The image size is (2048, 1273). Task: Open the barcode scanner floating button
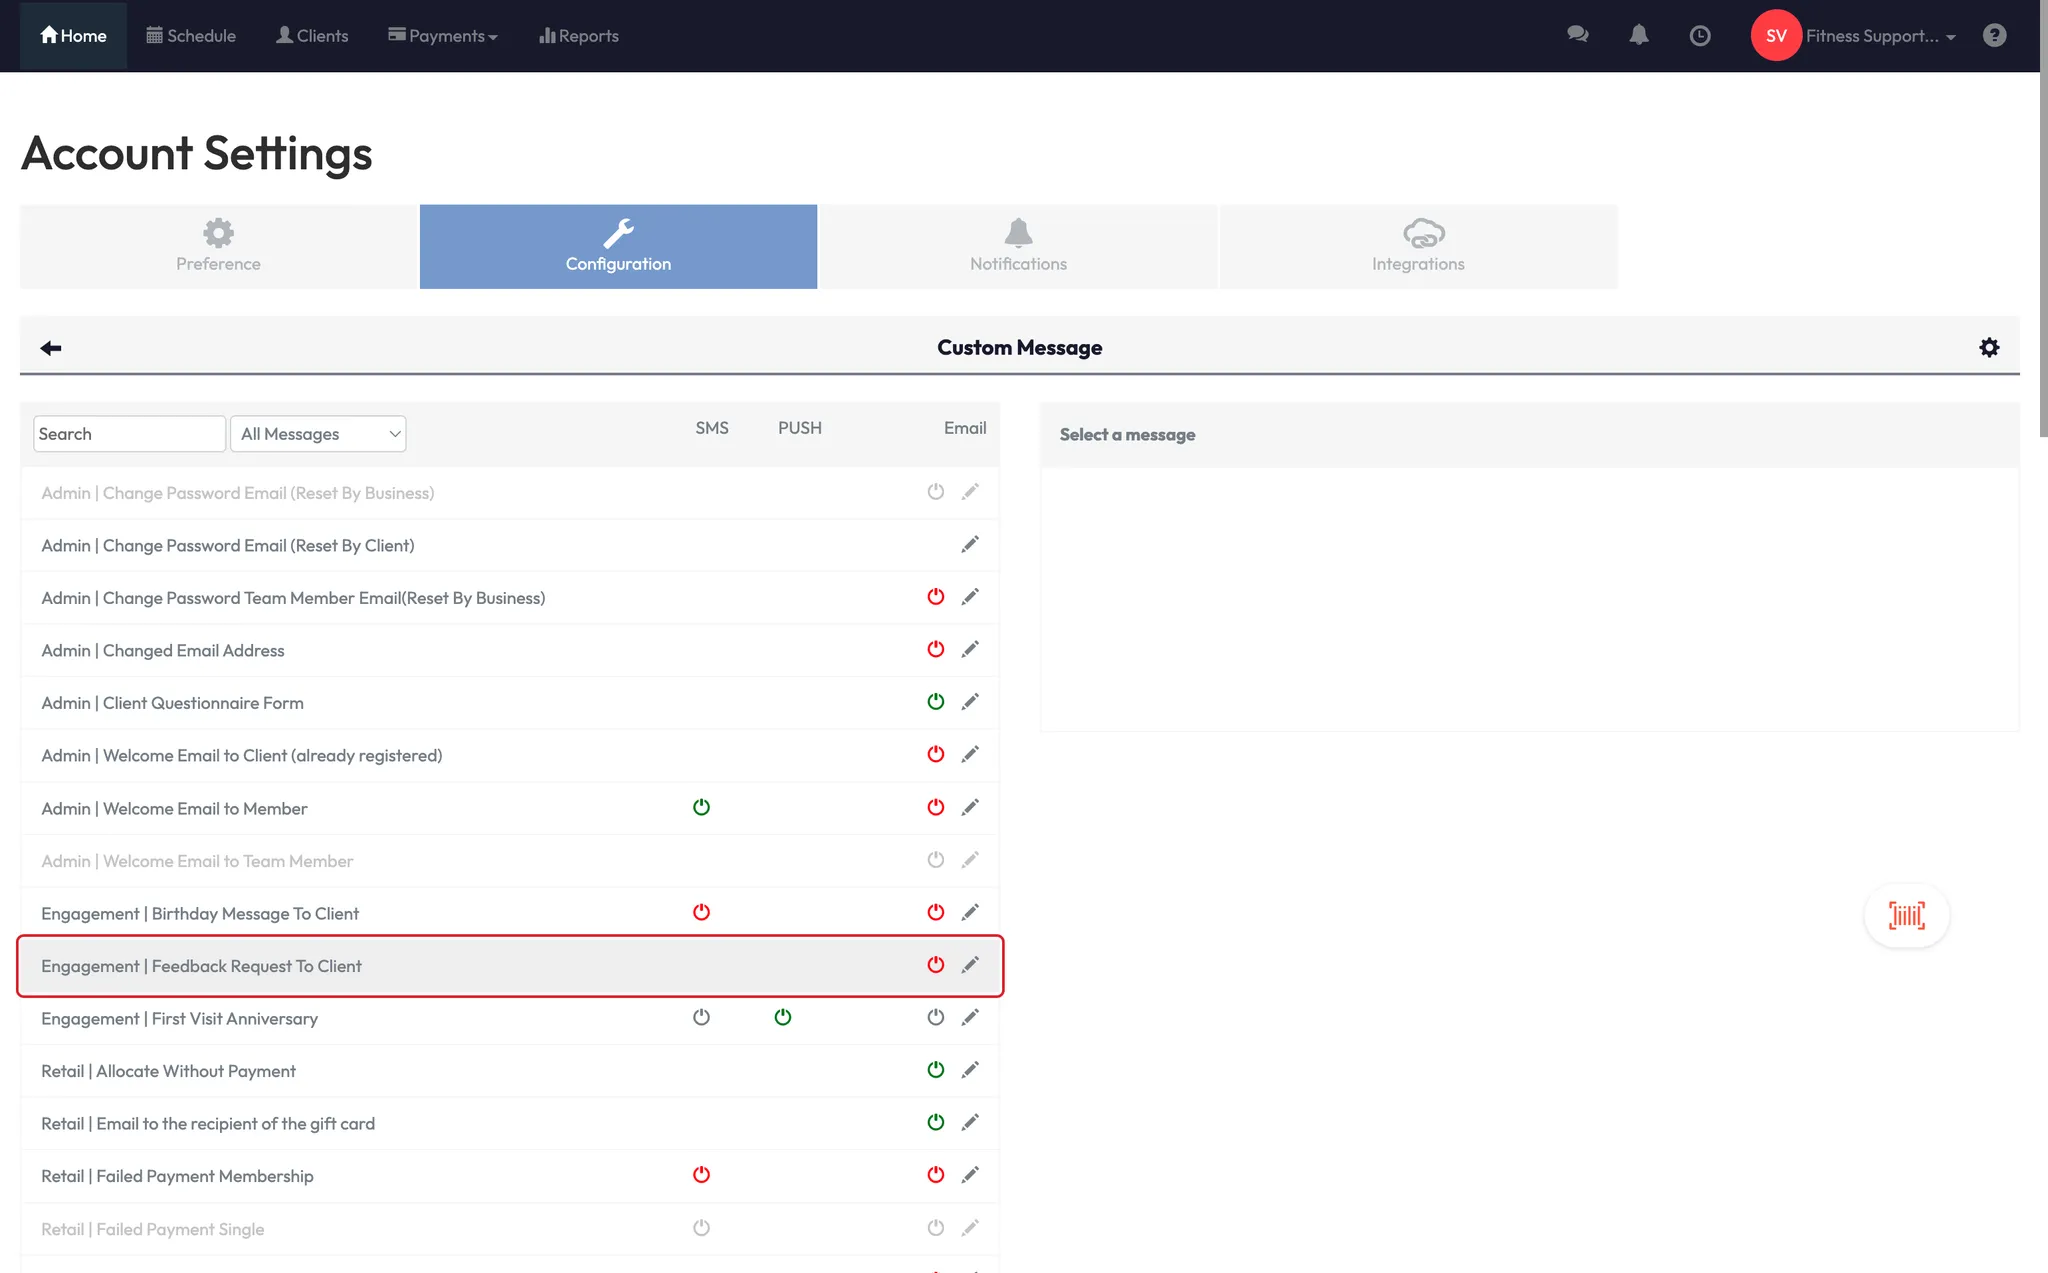[x=1906, y=915]
